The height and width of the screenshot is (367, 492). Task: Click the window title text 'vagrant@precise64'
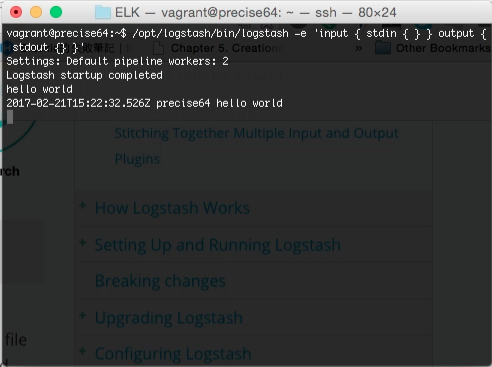[222, 13]
